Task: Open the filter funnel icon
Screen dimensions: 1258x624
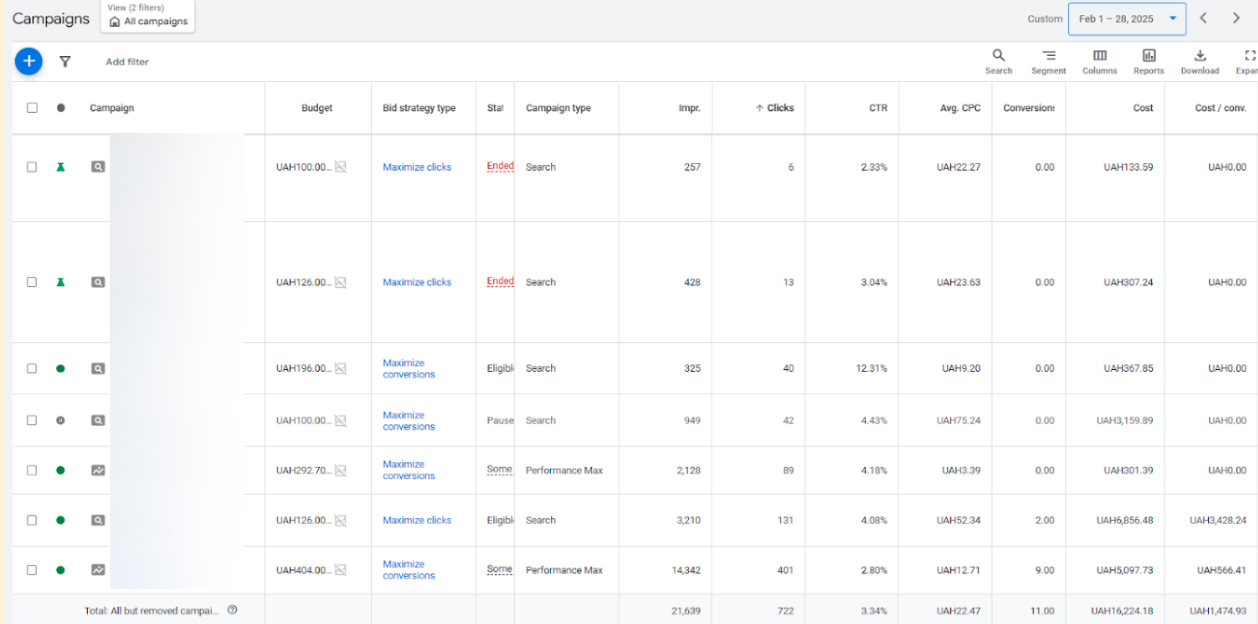Action: [65, 62]
